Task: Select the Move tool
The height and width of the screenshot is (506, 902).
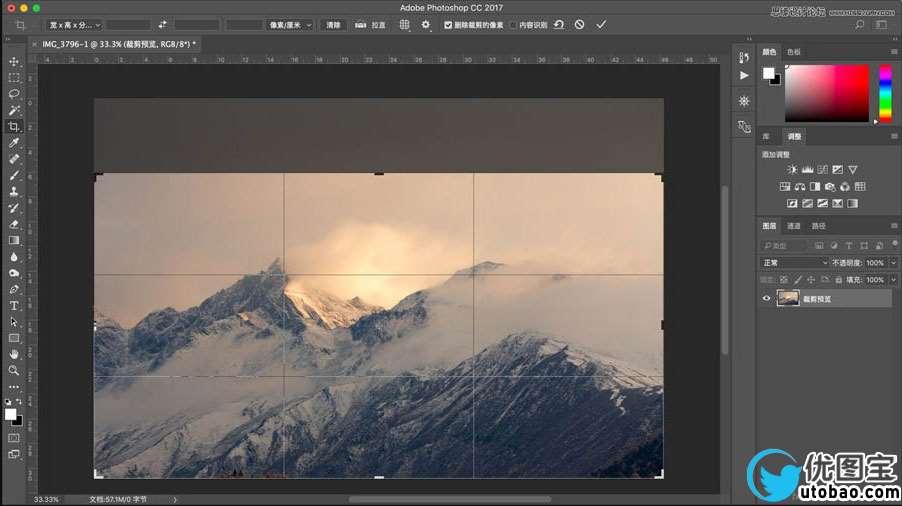Action: coord(14,62)
